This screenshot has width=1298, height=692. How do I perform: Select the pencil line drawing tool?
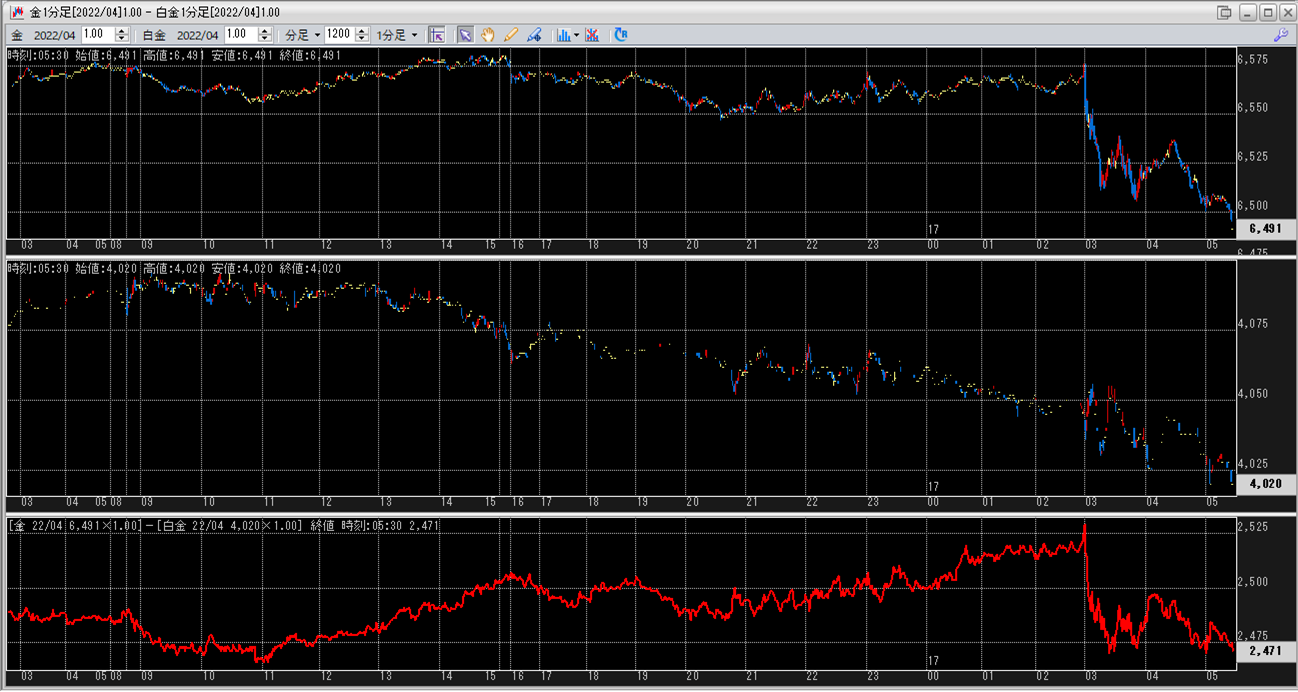pyautogui.click(x=511, y=35)
